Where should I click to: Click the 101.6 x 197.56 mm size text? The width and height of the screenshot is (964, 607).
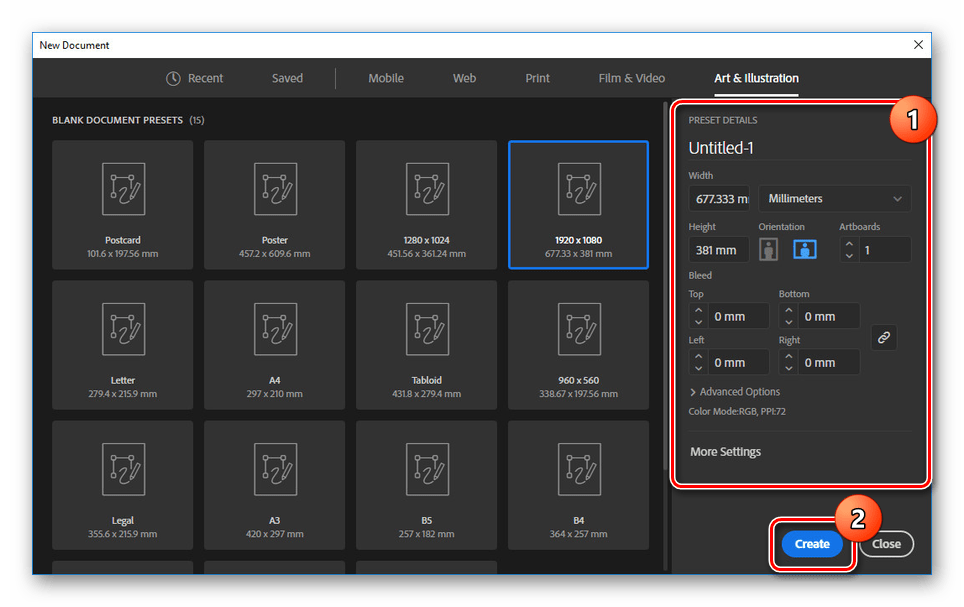click(x=122, y=254)
